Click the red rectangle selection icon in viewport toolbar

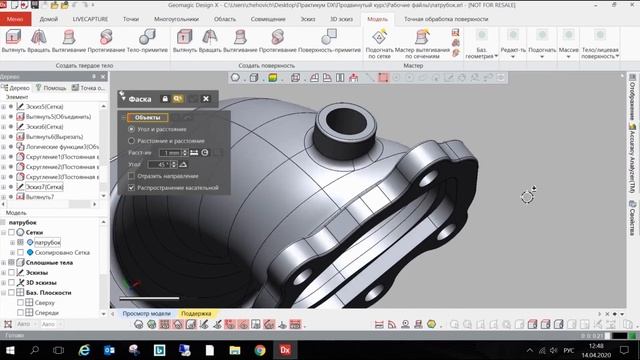[x=383, y=78]
